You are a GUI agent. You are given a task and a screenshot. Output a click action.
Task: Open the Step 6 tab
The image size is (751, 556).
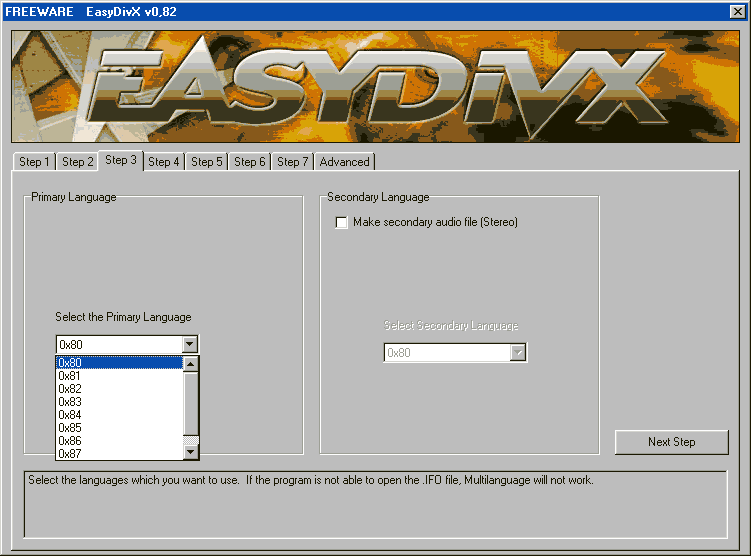point(250,162)
